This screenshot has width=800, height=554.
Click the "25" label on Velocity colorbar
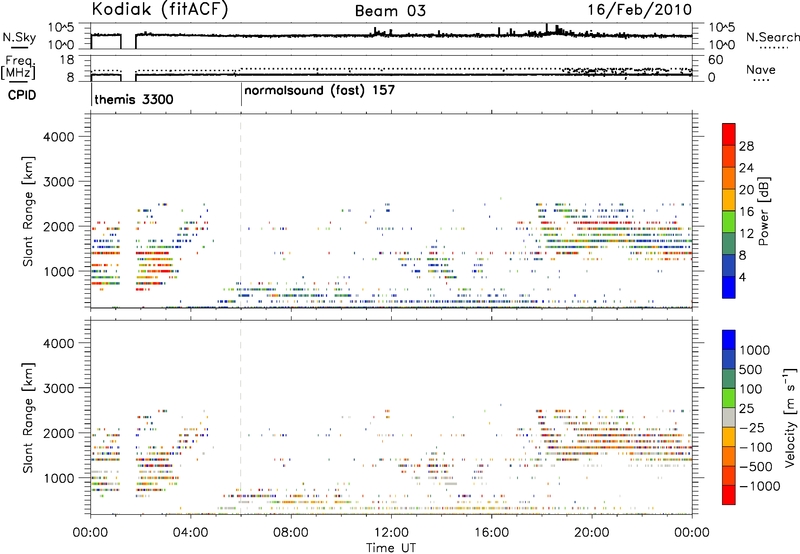point(747,409)
